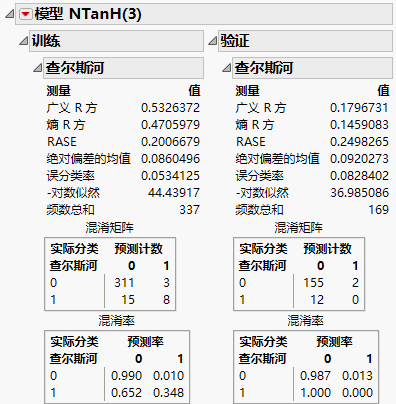The image size is (396, 404).
Task: Select training -对数似然 value 44.43917
Action: pos(174,193)
